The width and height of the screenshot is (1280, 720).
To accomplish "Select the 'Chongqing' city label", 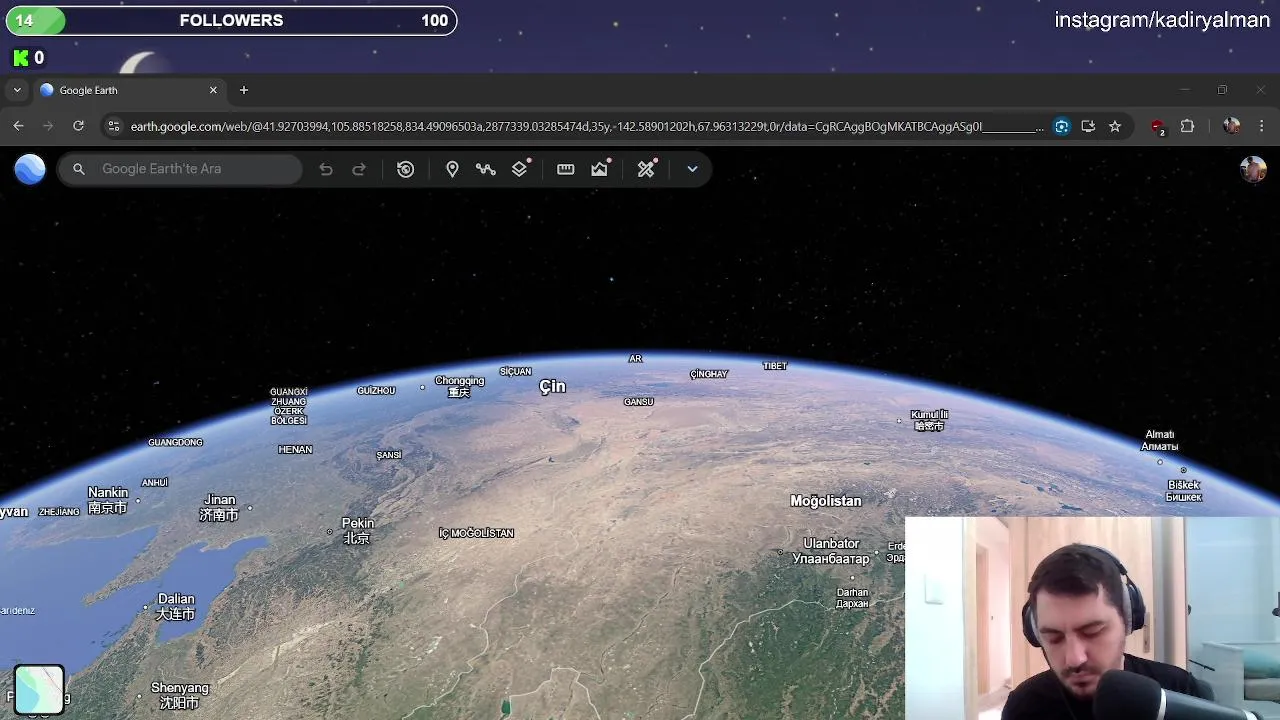I will click(x=459, y=386).
